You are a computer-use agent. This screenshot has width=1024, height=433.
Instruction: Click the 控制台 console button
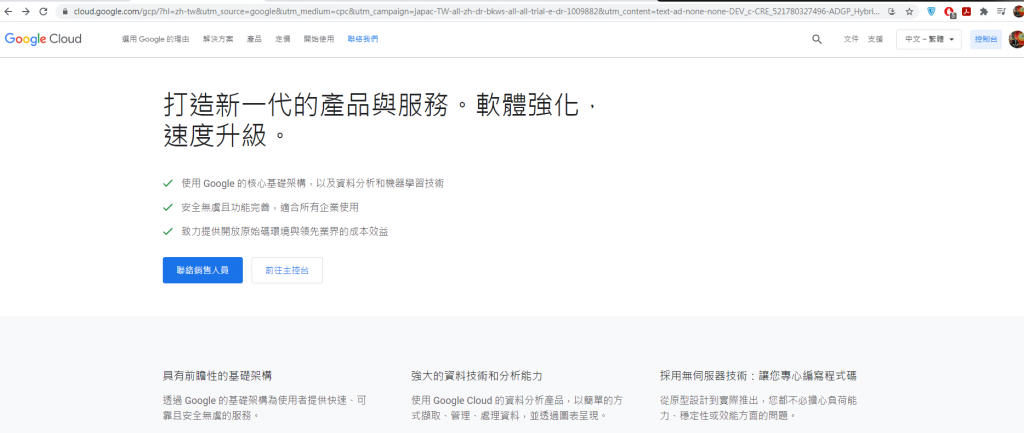point(986,39)
